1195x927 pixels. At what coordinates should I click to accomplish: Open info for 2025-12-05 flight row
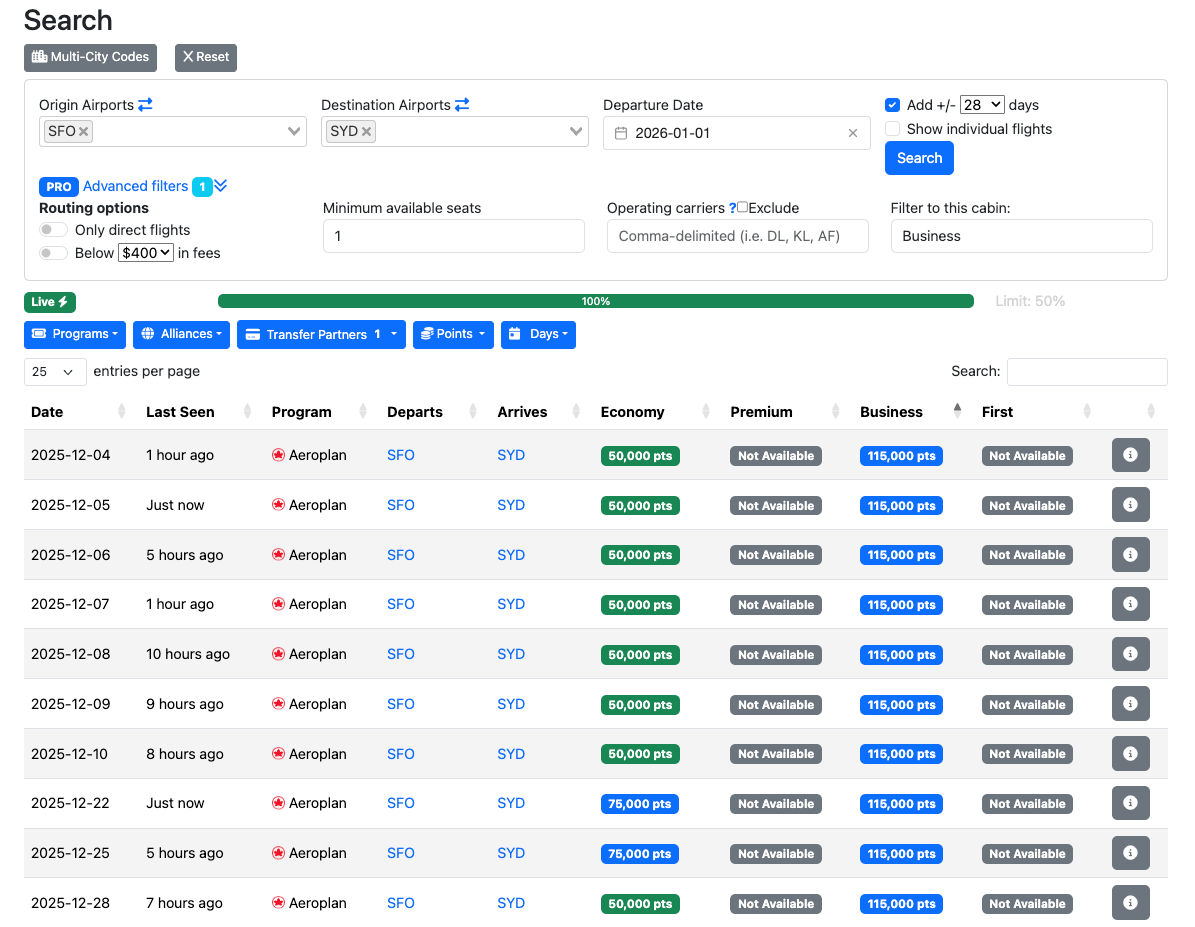point(1130,505)
